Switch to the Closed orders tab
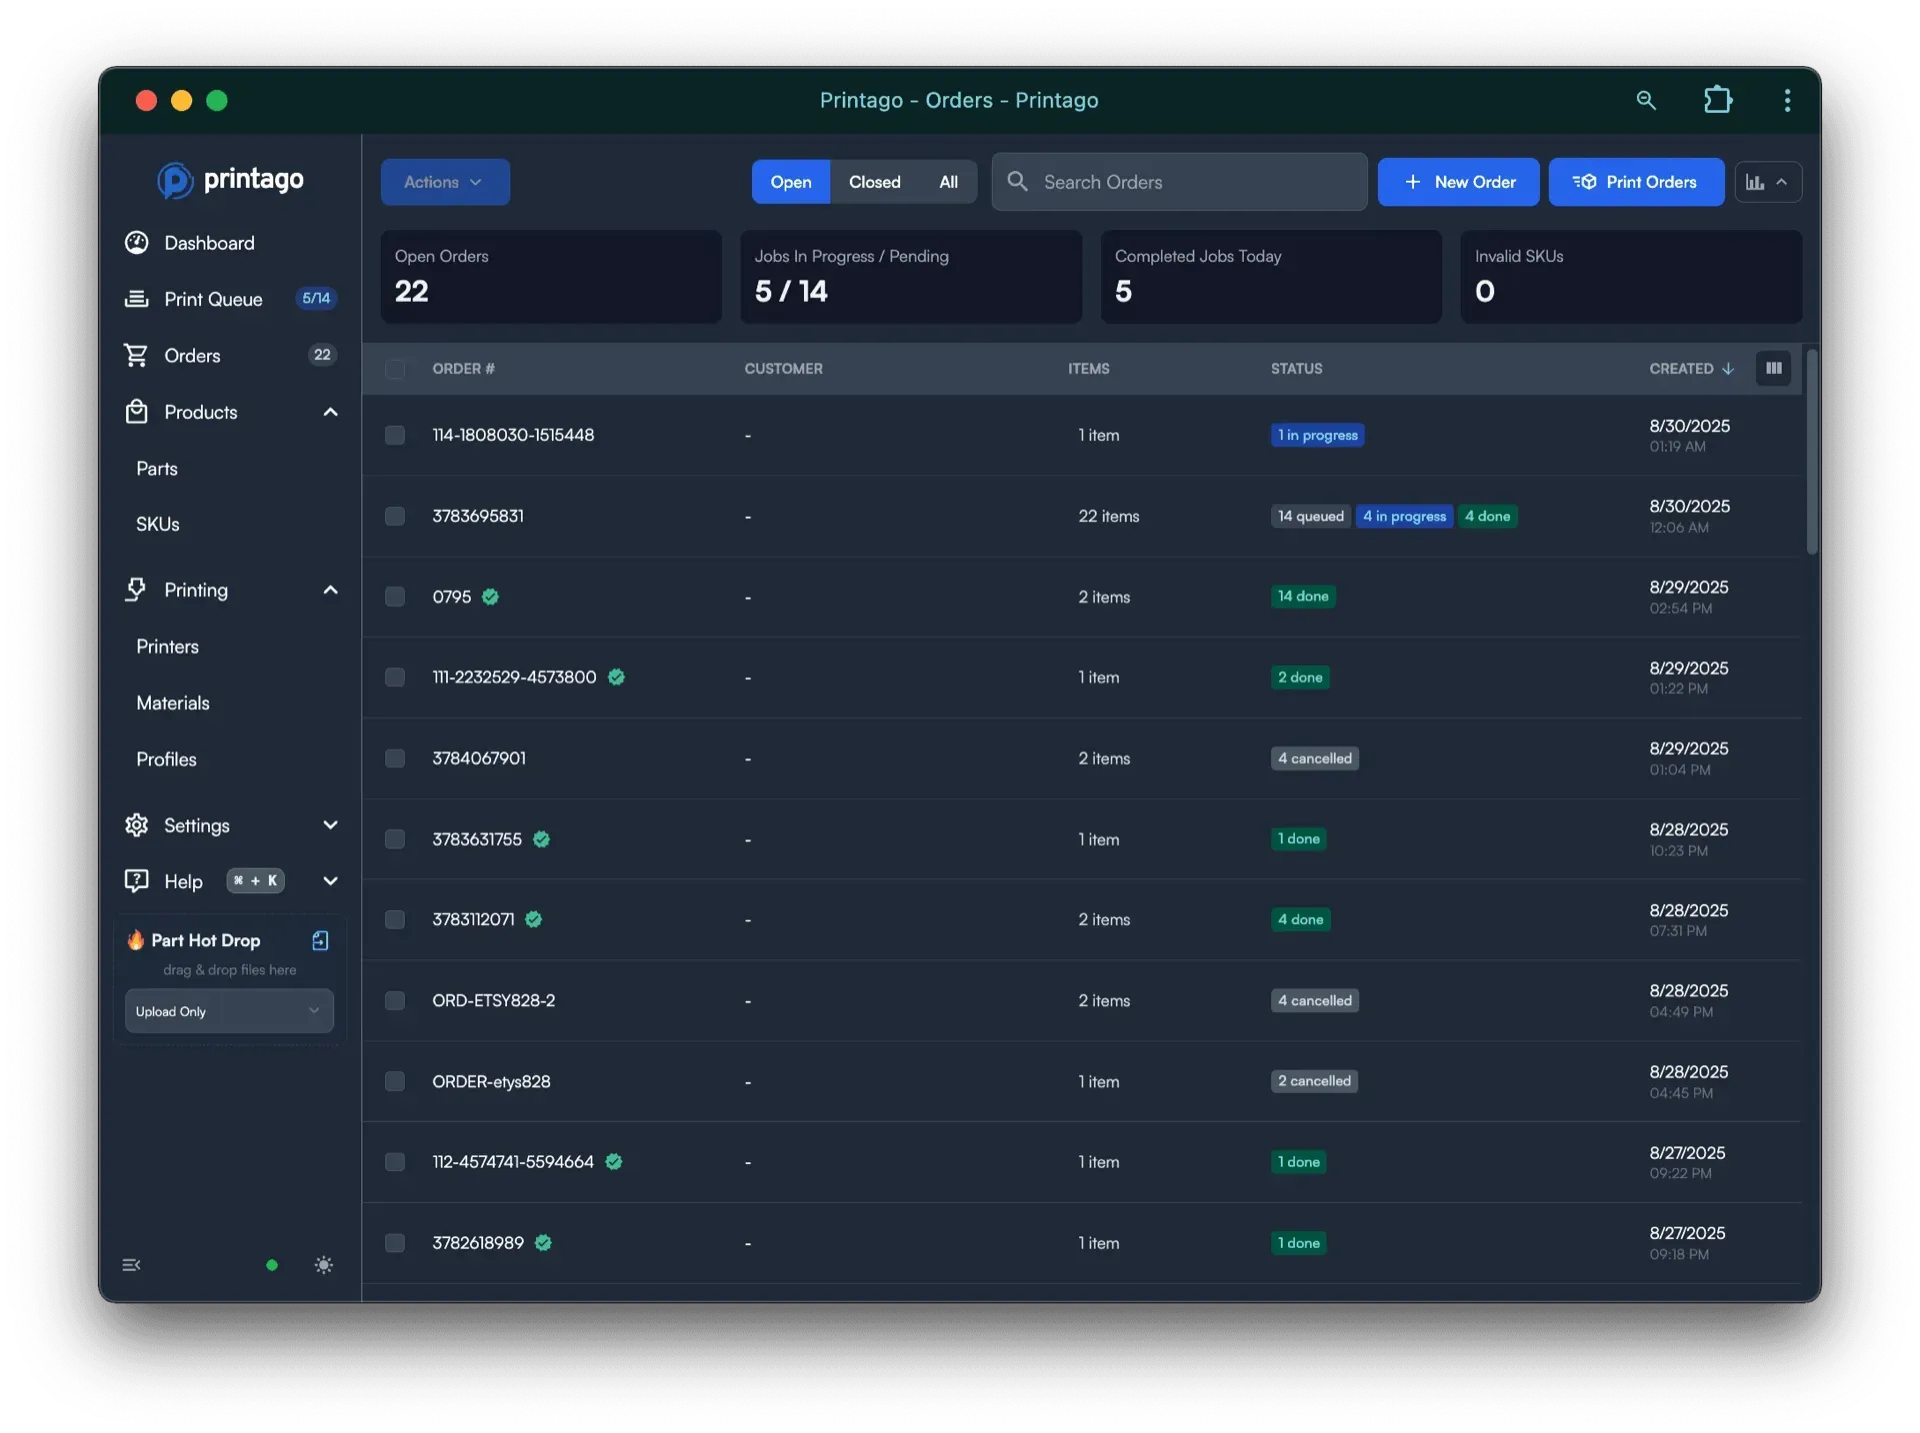 (x=874, y=181)
